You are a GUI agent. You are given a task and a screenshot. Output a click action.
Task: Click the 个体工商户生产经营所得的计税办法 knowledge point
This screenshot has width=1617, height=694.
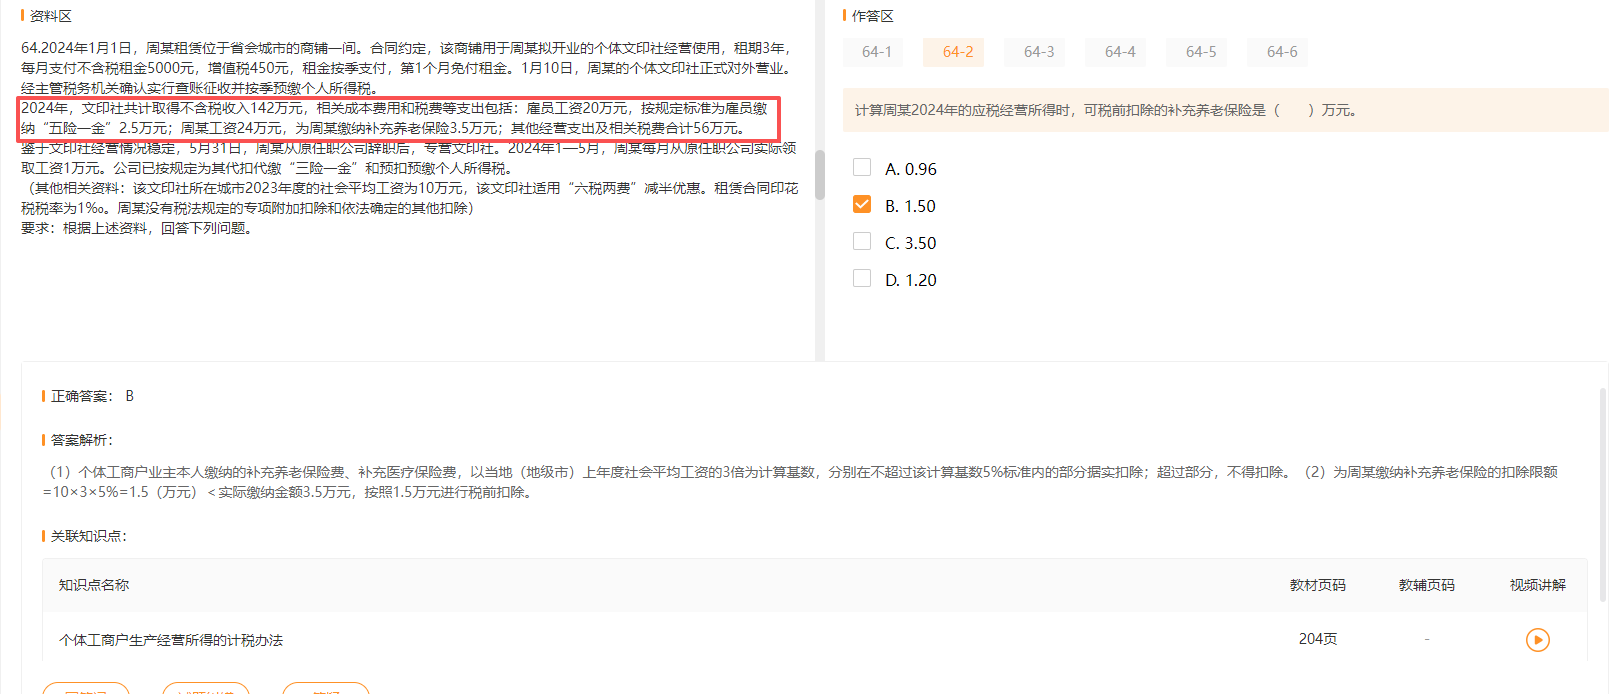pyautogui.click(x=171, y=640)
